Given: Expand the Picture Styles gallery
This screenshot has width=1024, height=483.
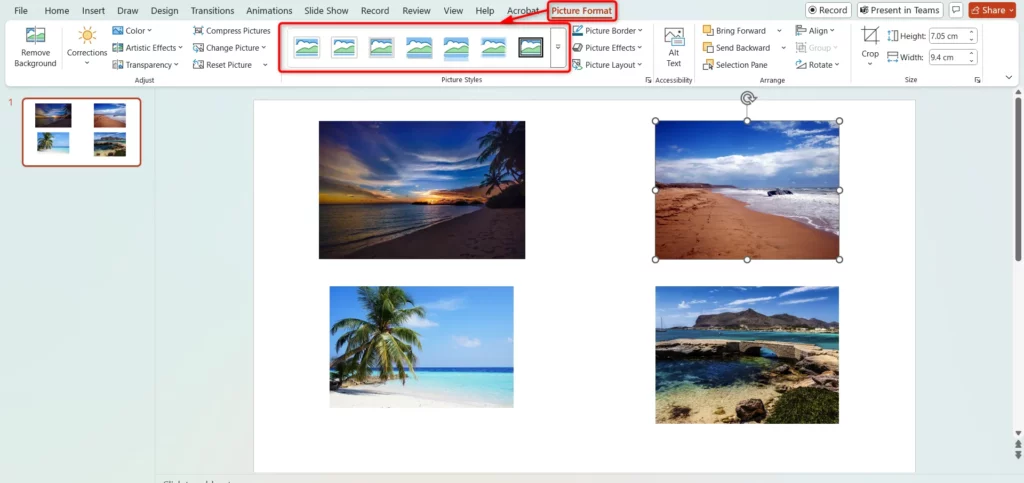Looking at the screenshot, I should [557, 47].
